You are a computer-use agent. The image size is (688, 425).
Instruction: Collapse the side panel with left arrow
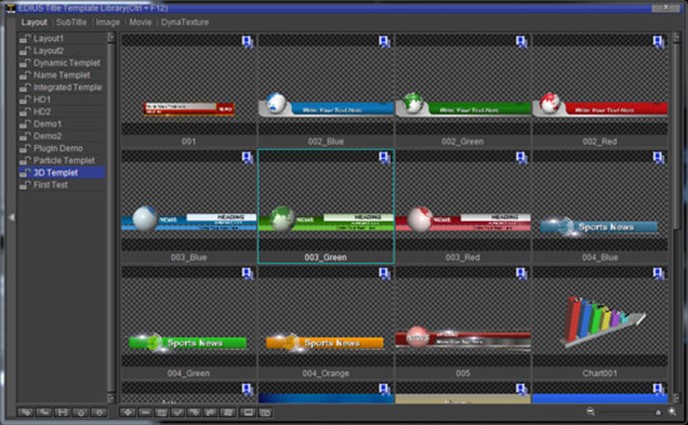11,217
